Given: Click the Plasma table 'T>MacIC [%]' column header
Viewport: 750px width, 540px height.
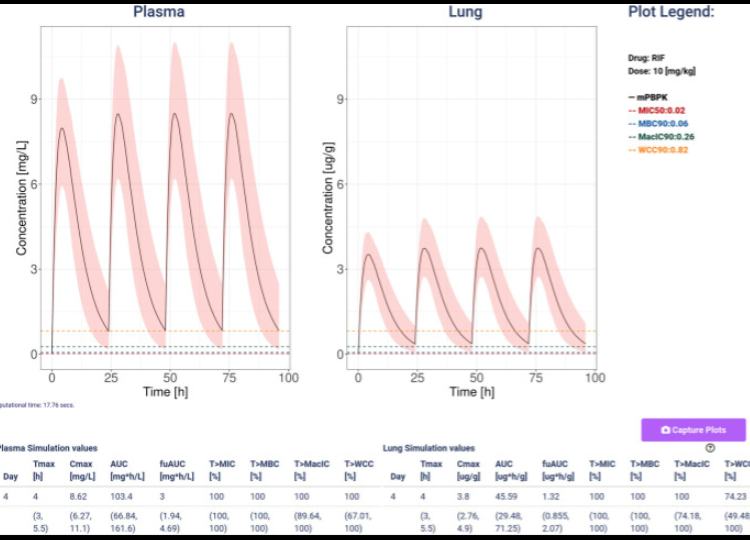Looking at the screenshot, I should click(x=312, y=470).
